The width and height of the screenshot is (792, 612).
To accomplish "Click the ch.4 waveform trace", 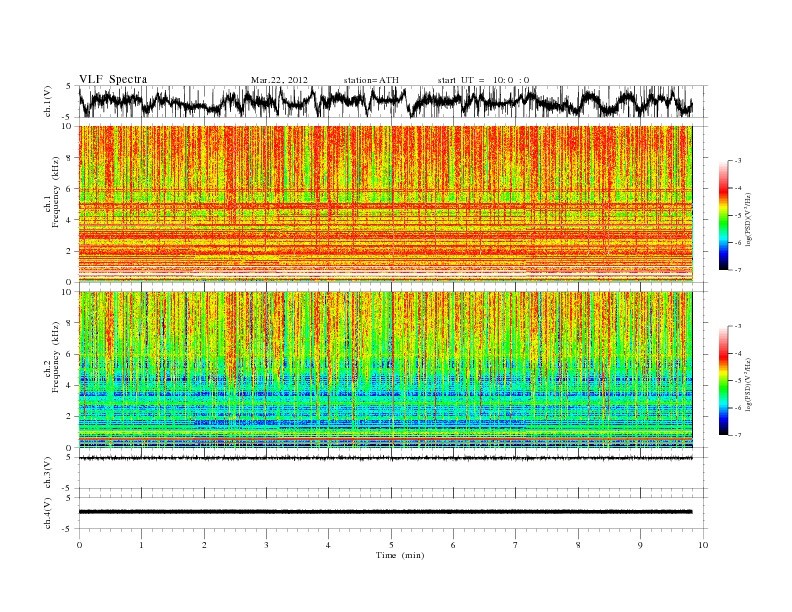I will tap(385, 512).
